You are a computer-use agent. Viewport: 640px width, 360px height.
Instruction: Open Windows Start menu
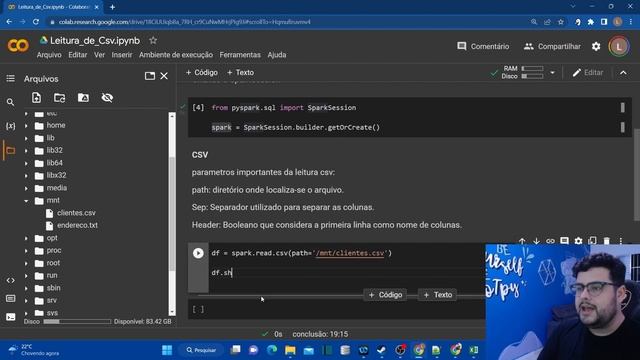coord(167,350)
